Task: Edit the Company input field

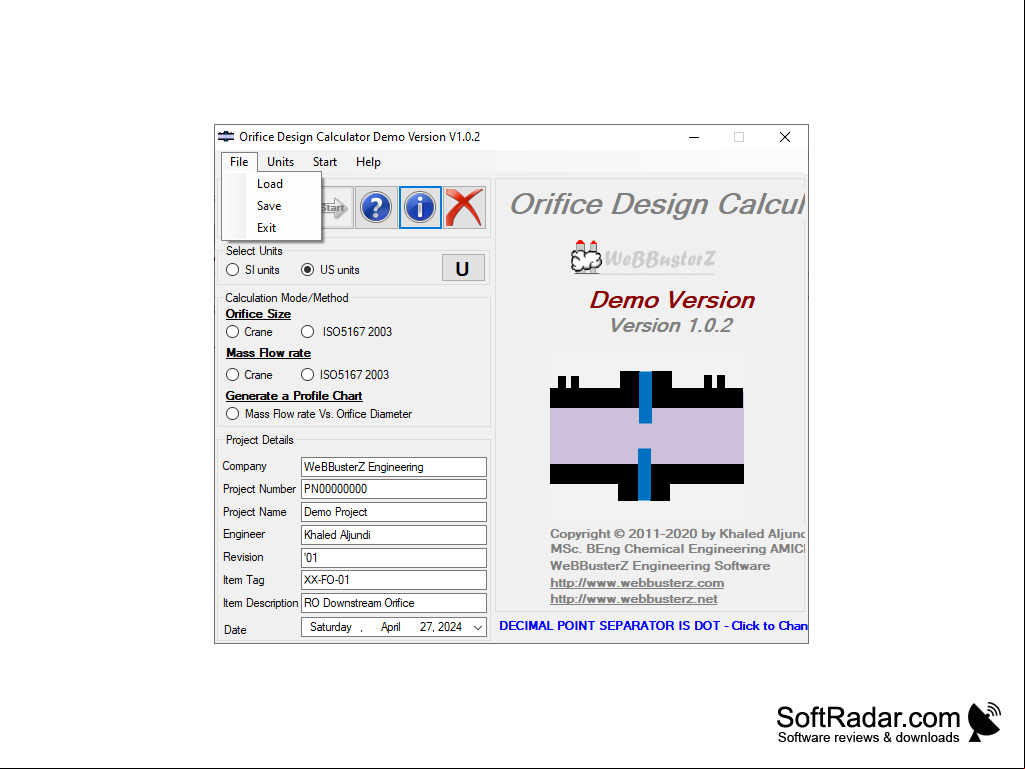Action: point(394,467)
